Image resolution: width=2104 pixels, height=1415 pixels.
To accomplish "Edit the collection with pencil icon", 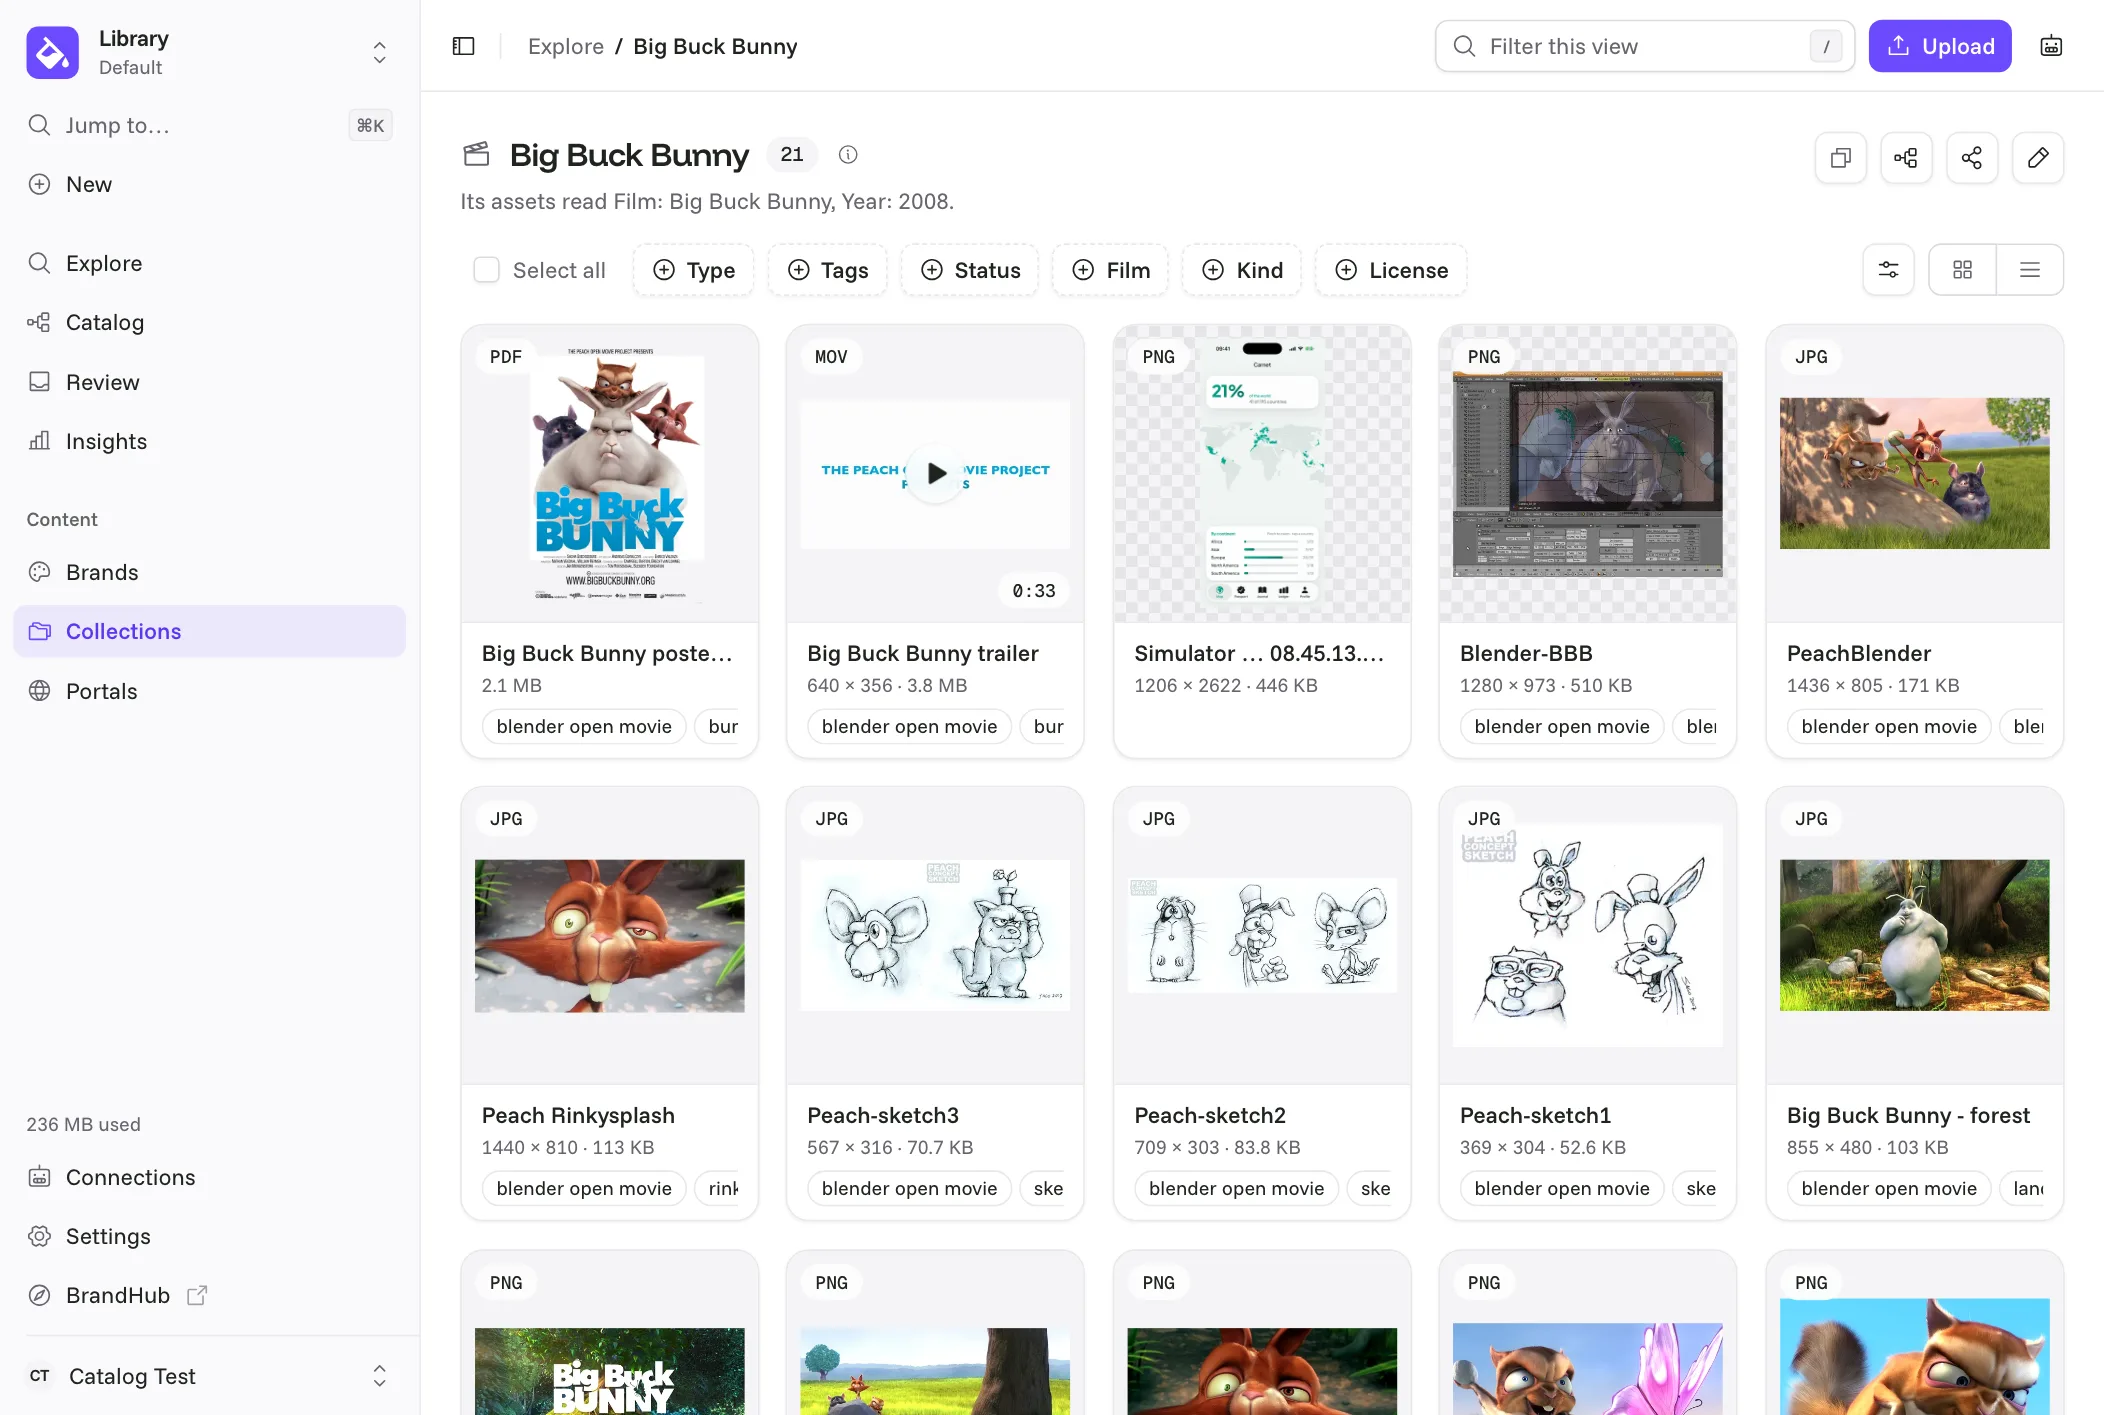I will [2038, 158].
